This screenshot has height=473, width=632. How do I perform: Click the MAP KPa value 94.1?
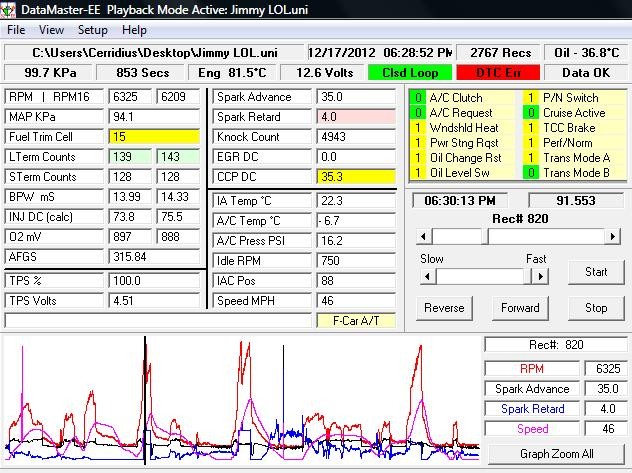pos(154,117)
